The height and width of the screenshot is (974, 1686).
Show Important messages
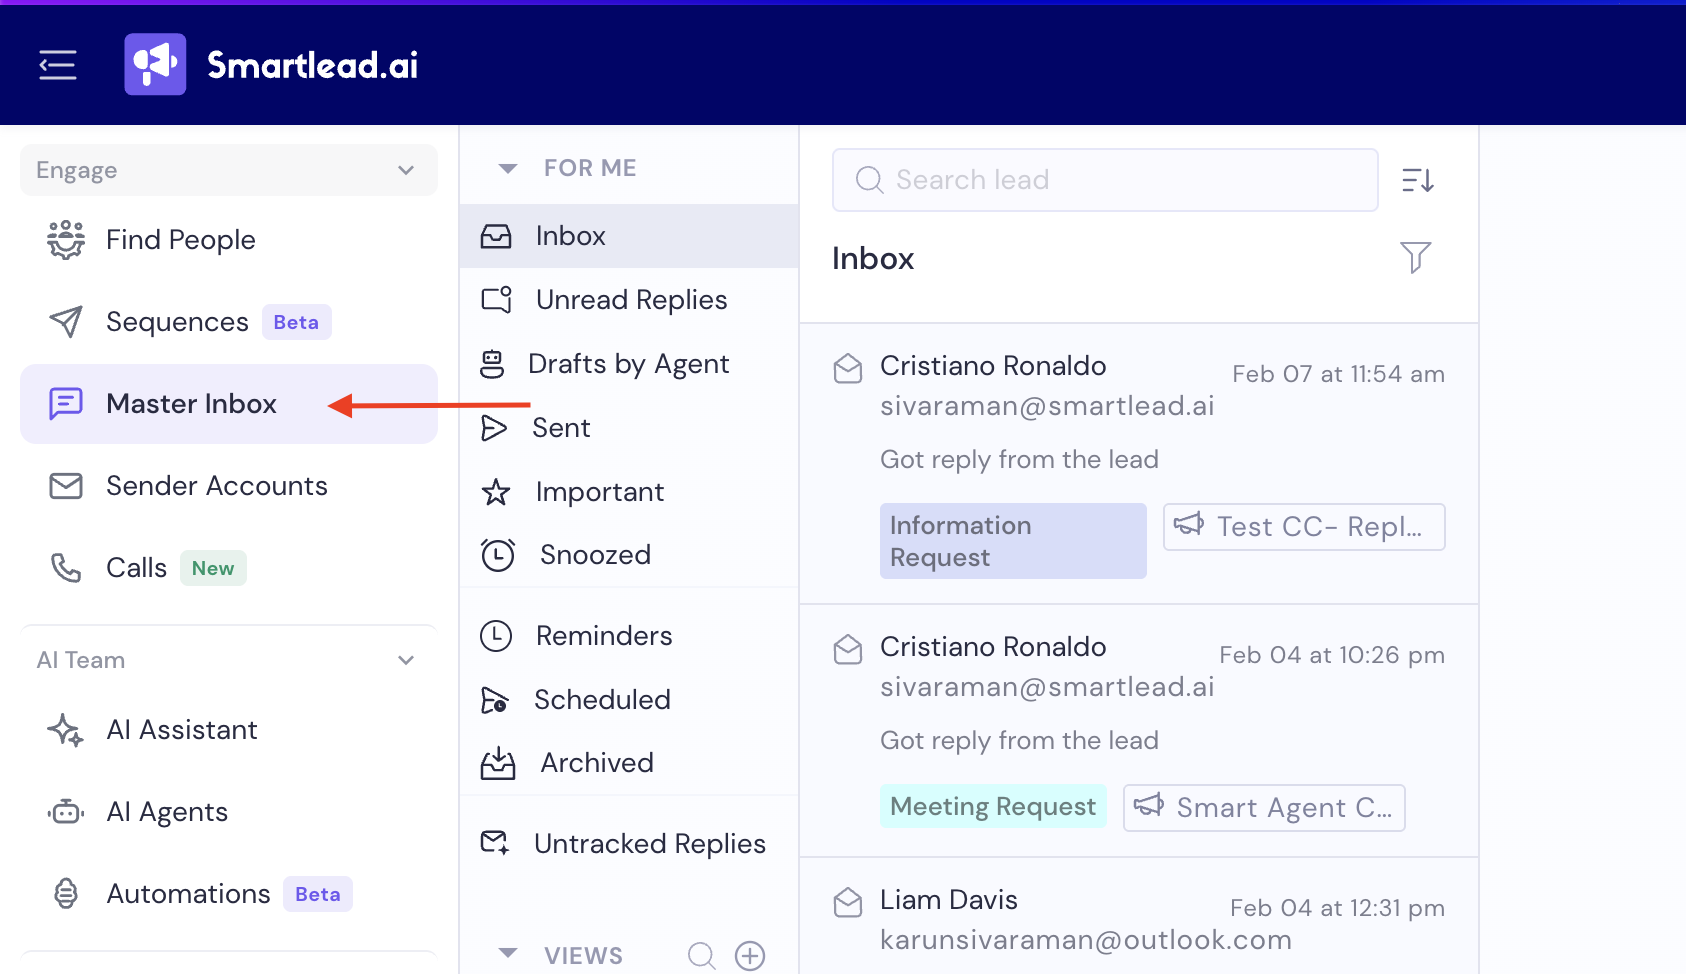tap(629, 492)
